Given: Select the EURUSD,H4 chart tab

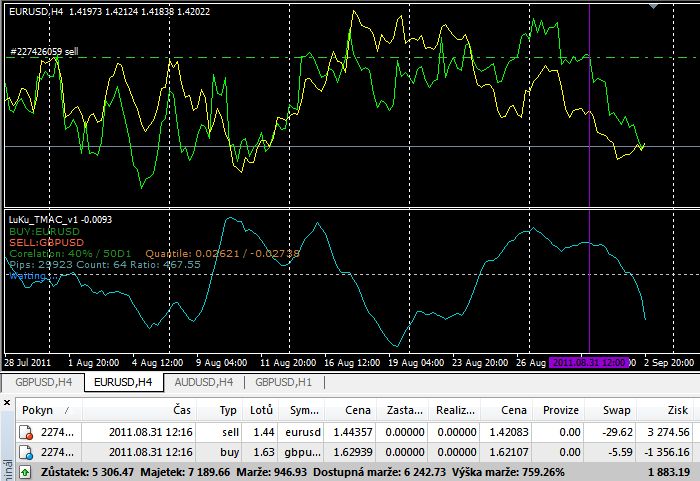Looking at the screenshot, I should 121,382.
